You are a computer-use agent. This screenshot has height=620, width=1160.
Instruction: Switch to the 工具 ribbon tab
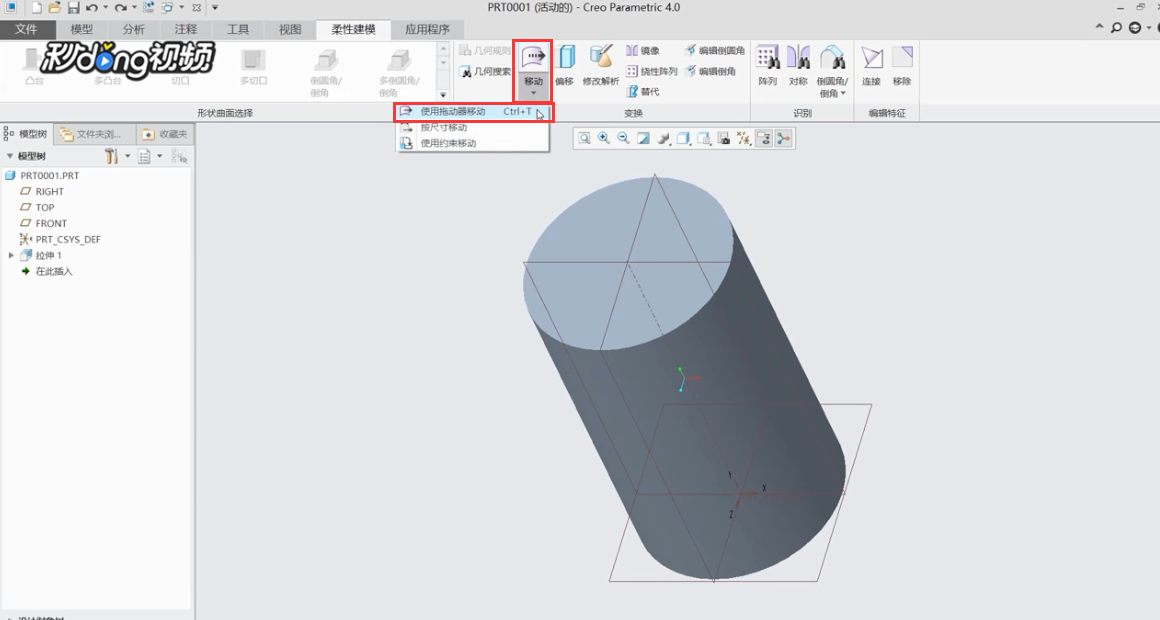[x=238, y=30]
